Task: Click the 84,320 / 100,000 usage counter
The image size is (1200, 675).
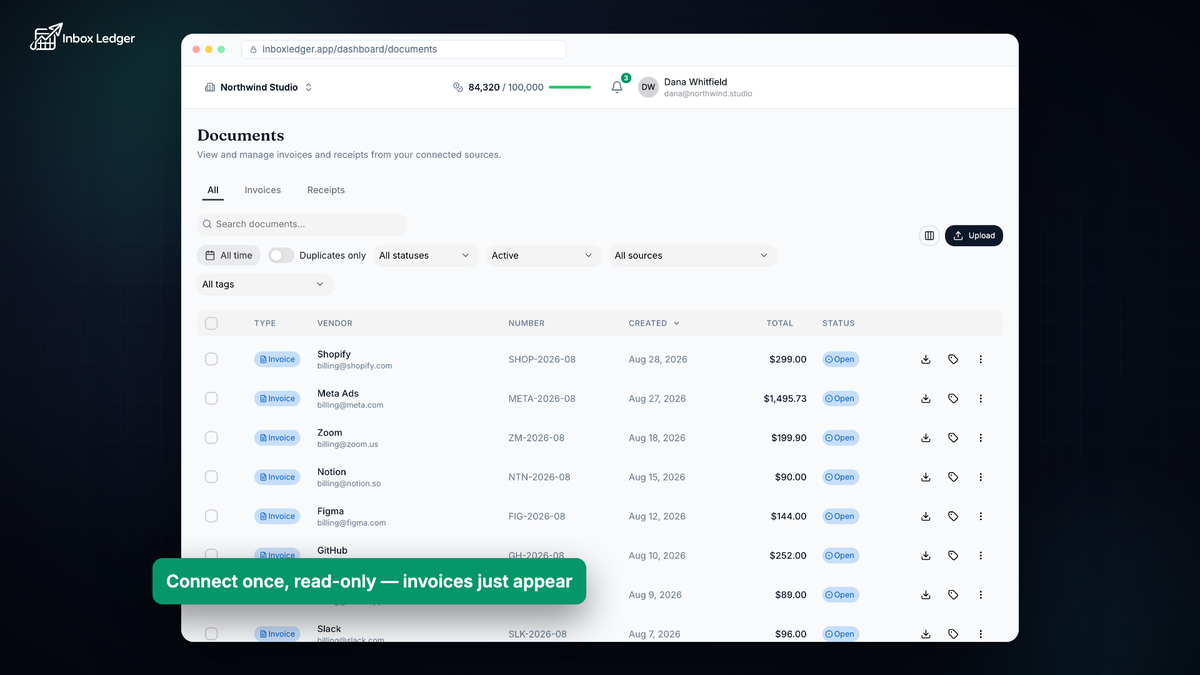Action: 506,87
